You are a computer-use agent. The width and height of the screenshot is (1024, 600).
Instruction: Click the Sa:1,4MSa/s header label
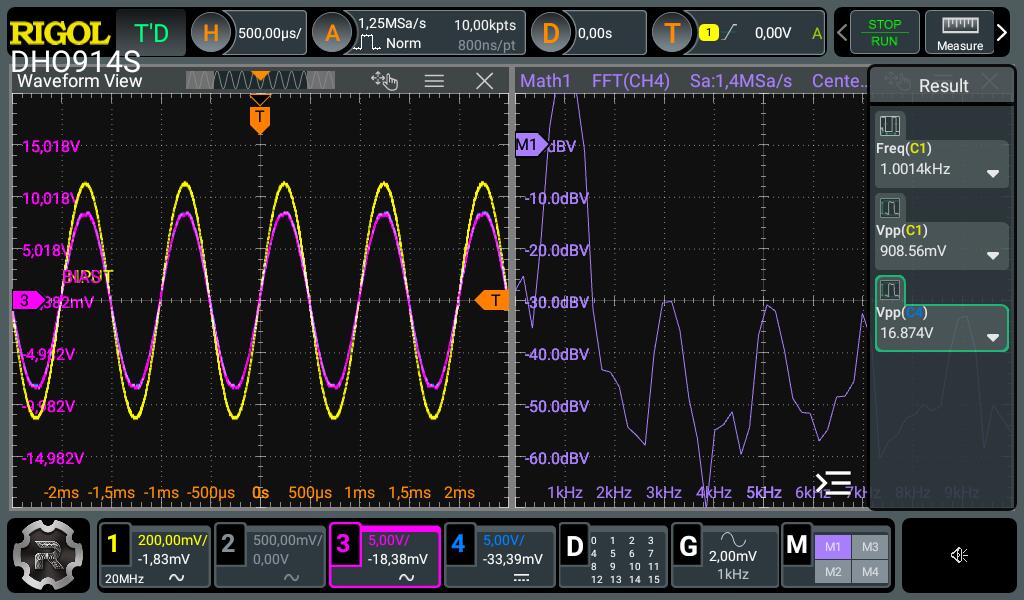coord(741,81)
